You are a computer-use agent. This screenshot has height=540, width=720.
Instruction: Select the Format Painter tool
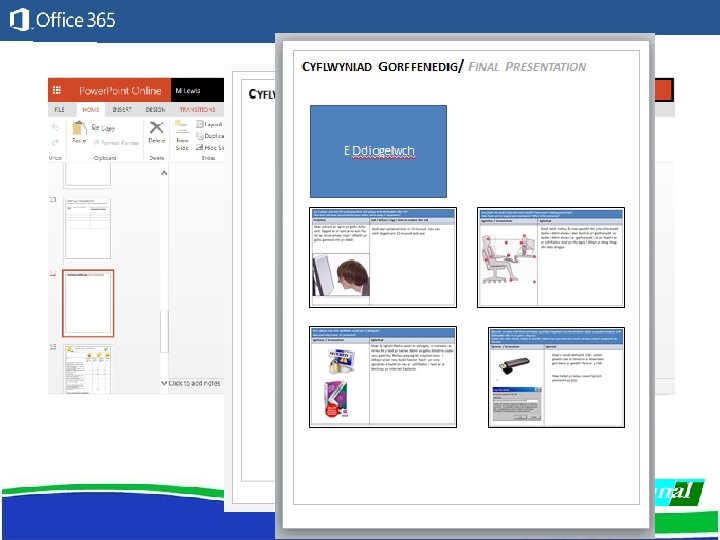[x=116, y=143]
